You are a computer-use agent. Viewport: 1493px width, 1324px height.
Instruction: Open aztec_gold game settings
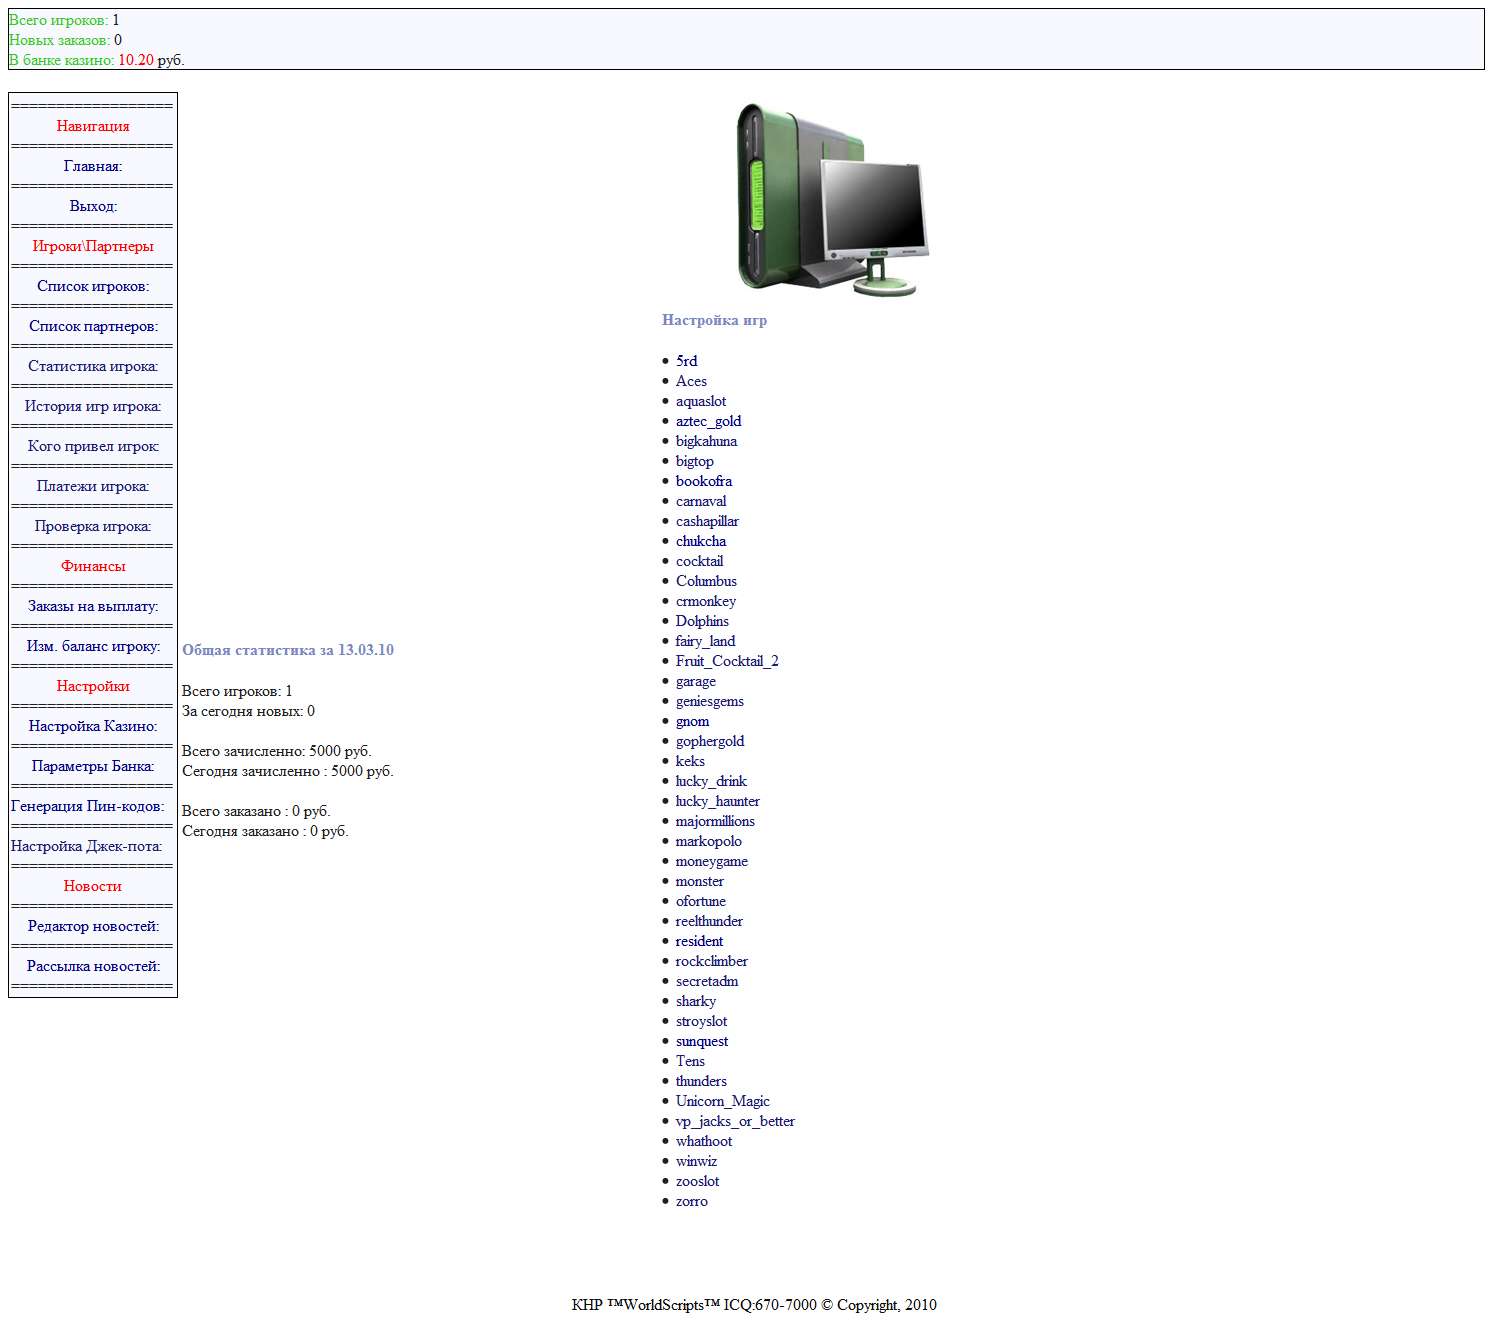coord(708,421)
